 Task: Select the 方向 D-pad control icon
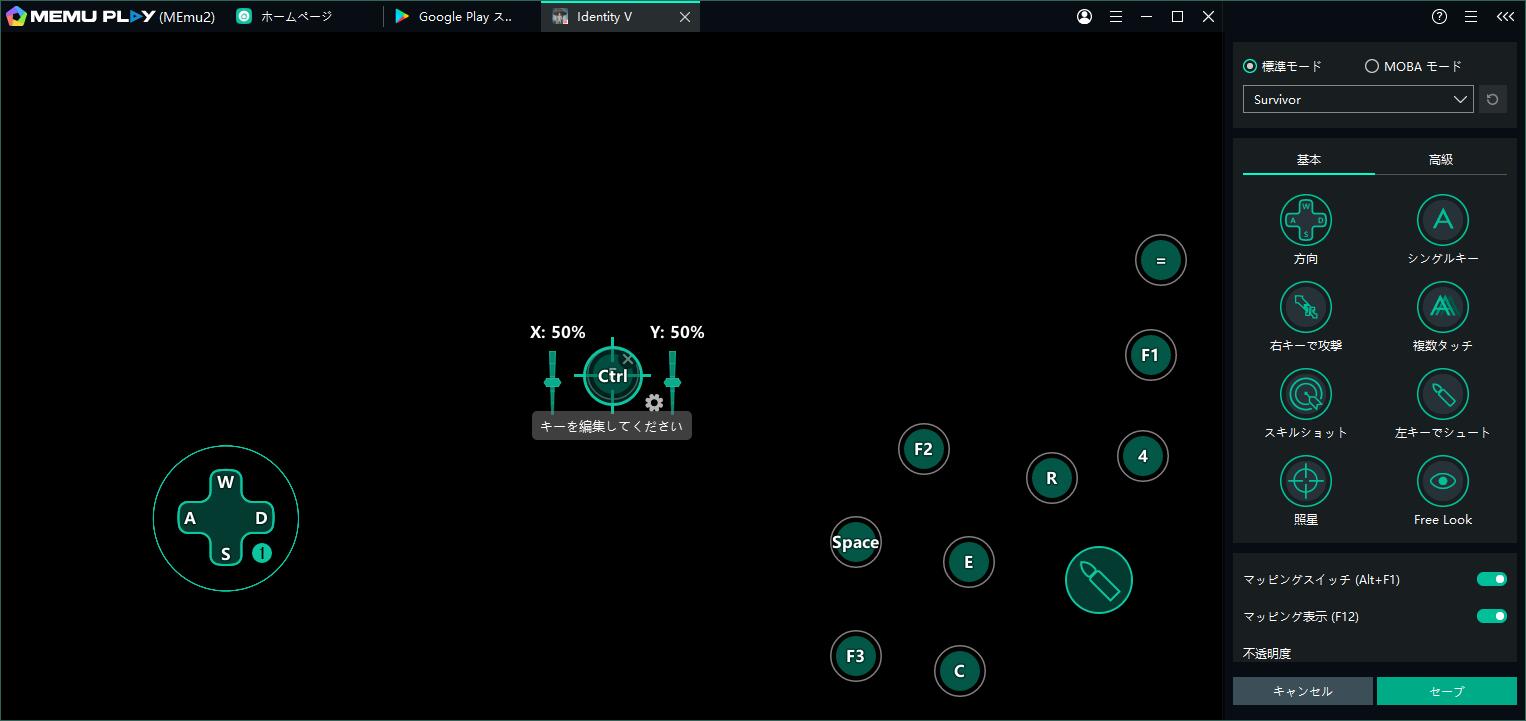(1305, 220)
